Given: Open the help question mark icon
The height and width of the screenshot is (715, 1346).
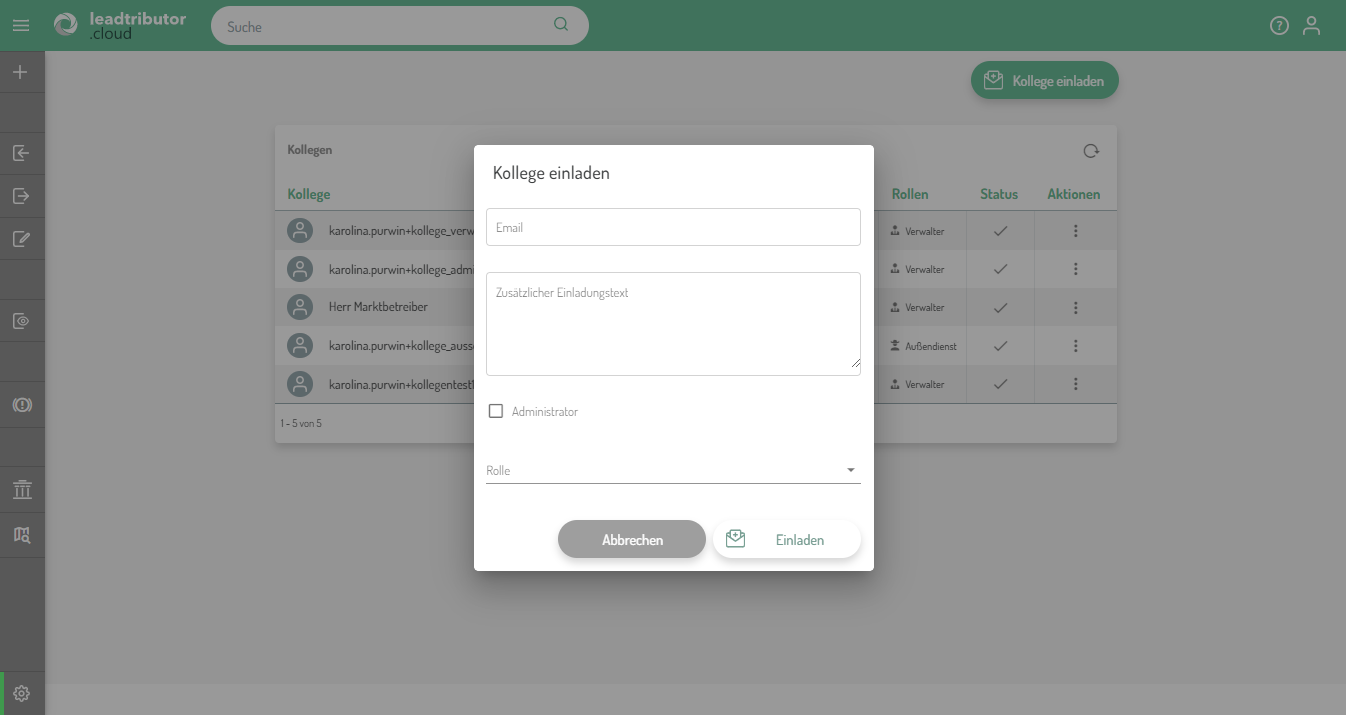Looking at the screenshot, I should (x=1279, y=26).
